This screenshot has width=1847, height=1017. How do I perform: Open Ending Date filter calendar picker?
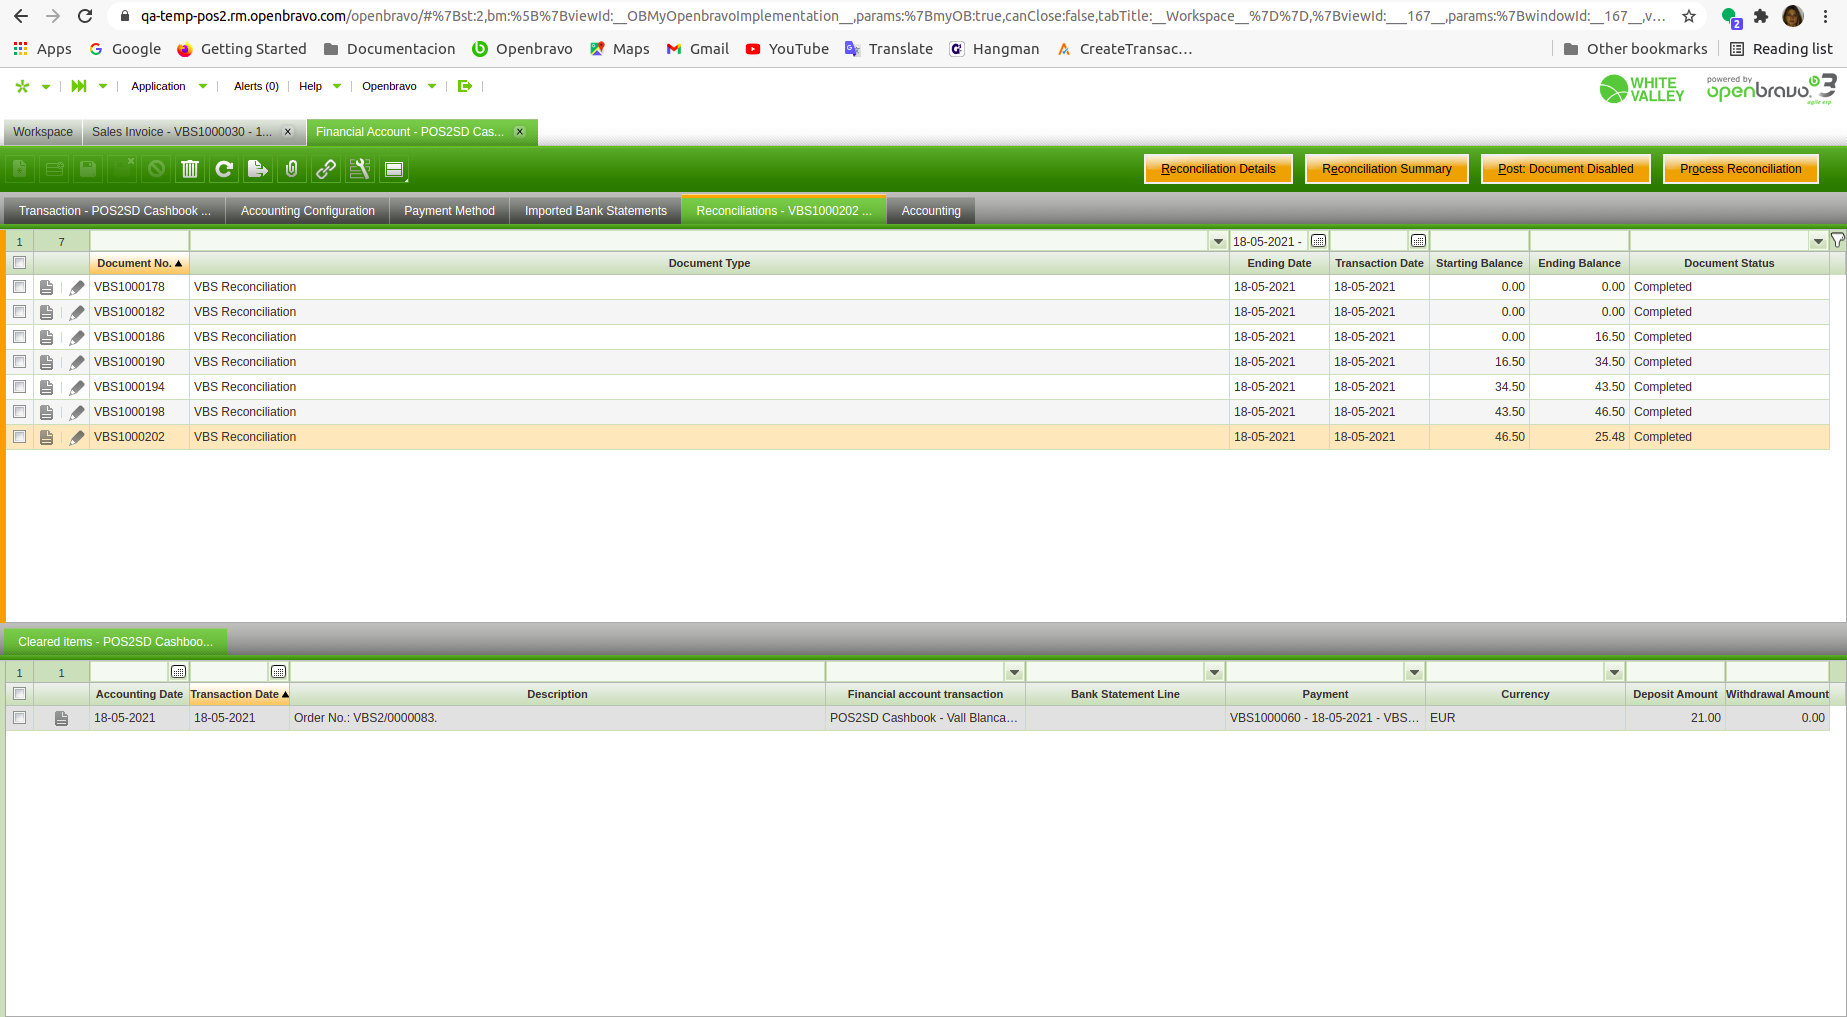[x=1319, y=241]
